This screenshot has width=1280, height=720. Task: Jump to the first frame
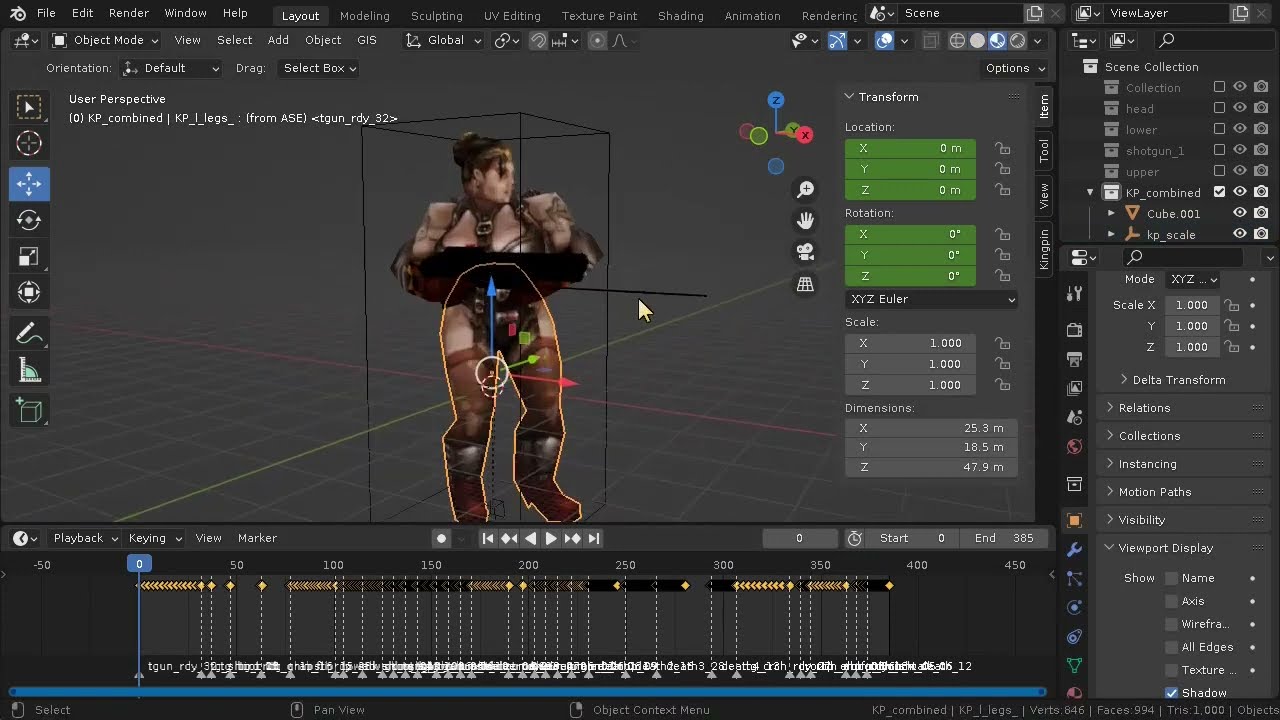point(488,538)
